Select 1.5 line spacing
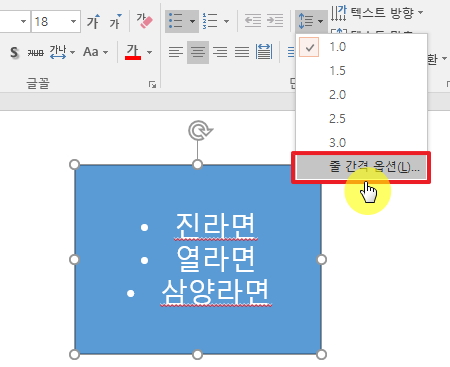The height and width of the screenshot is (367, 450). pyautogui.click(x=361, y=71)
